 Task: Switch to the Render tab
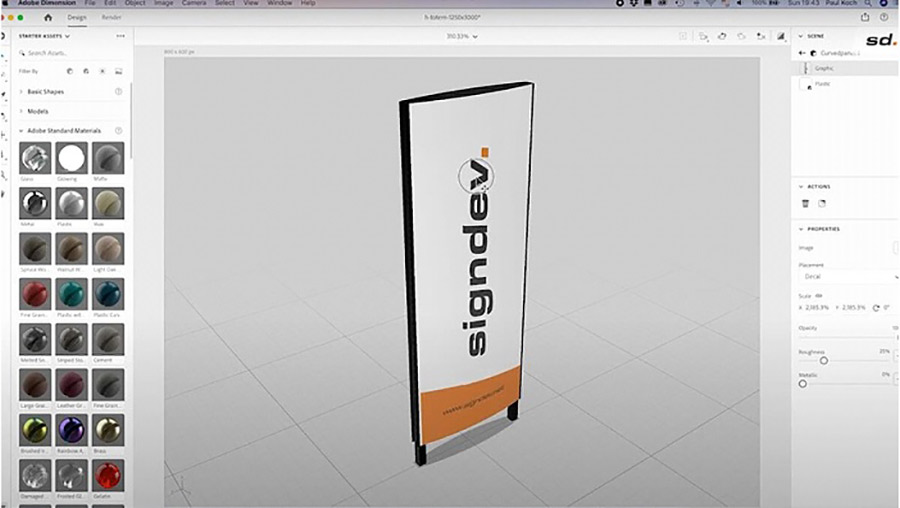coord(111,17)
